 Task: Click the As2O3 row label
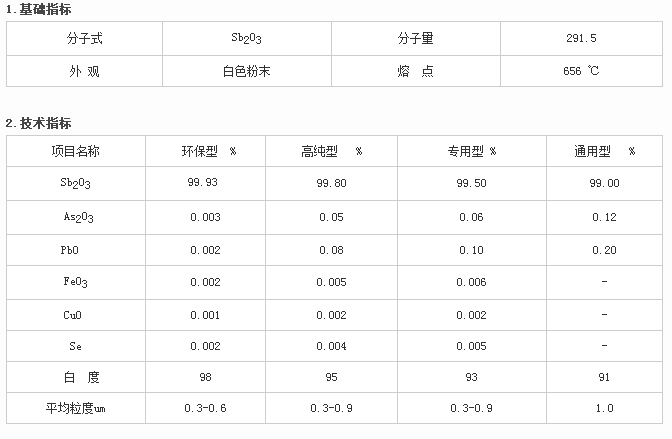(78, 217)
